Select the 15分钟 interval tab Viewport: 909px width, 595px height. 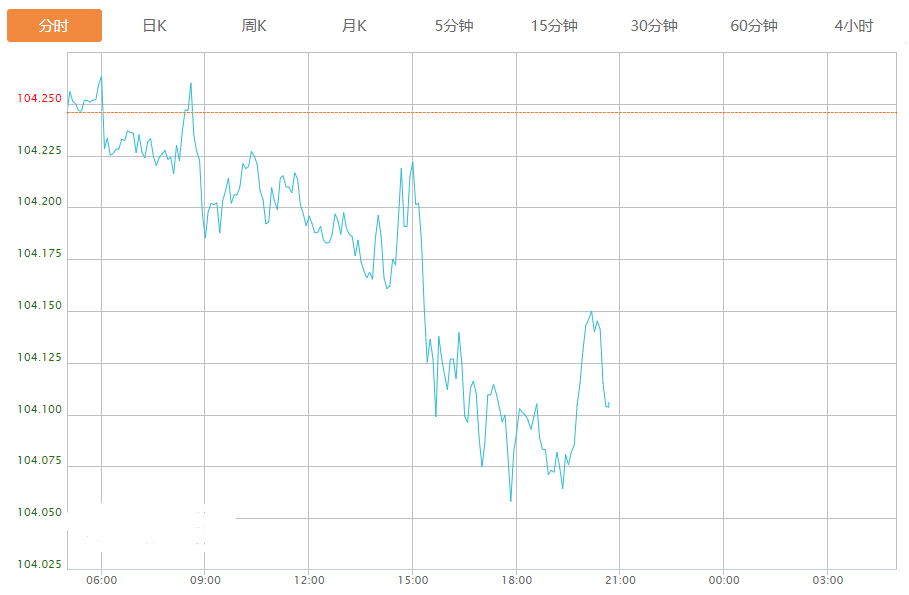pos(554,26)
